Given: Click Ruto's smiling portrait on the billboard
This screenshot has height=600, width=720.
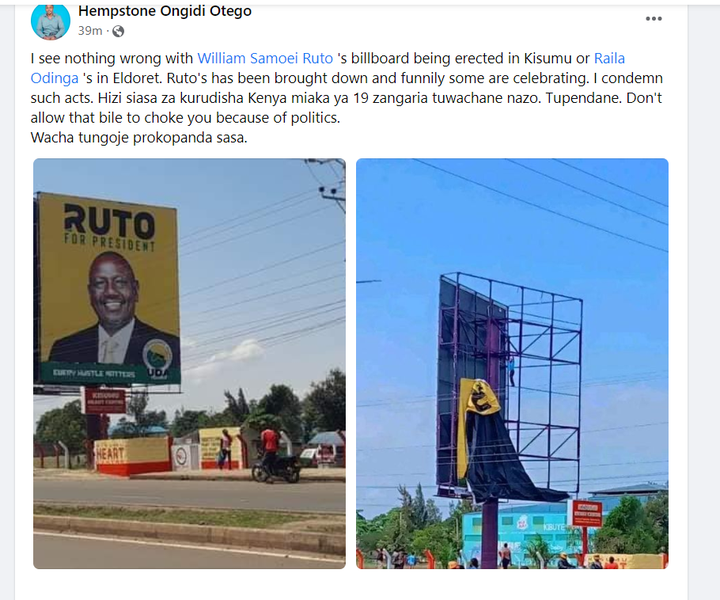Looking at the screenshot, I should pyautogui.click(x=112, y=308).
